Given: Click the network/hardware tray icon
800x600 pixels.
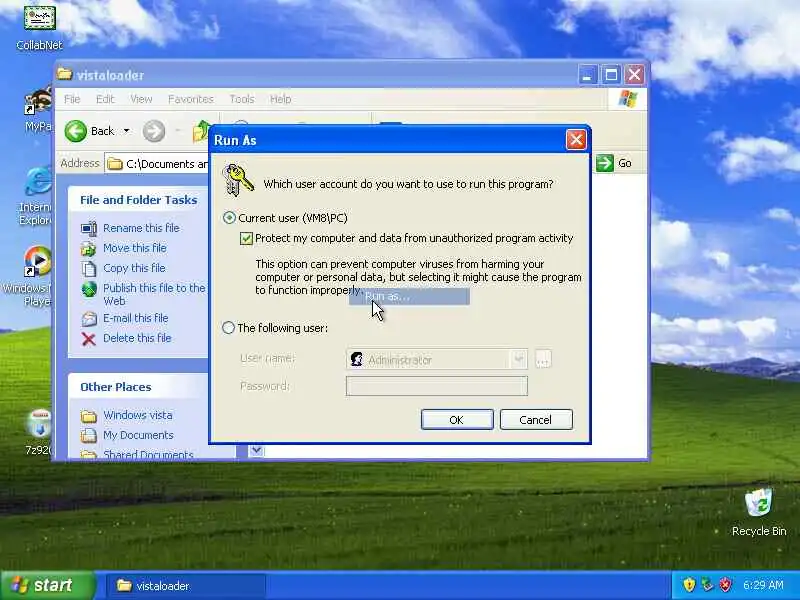Looking at the screenshot, I should click(707, 585).
